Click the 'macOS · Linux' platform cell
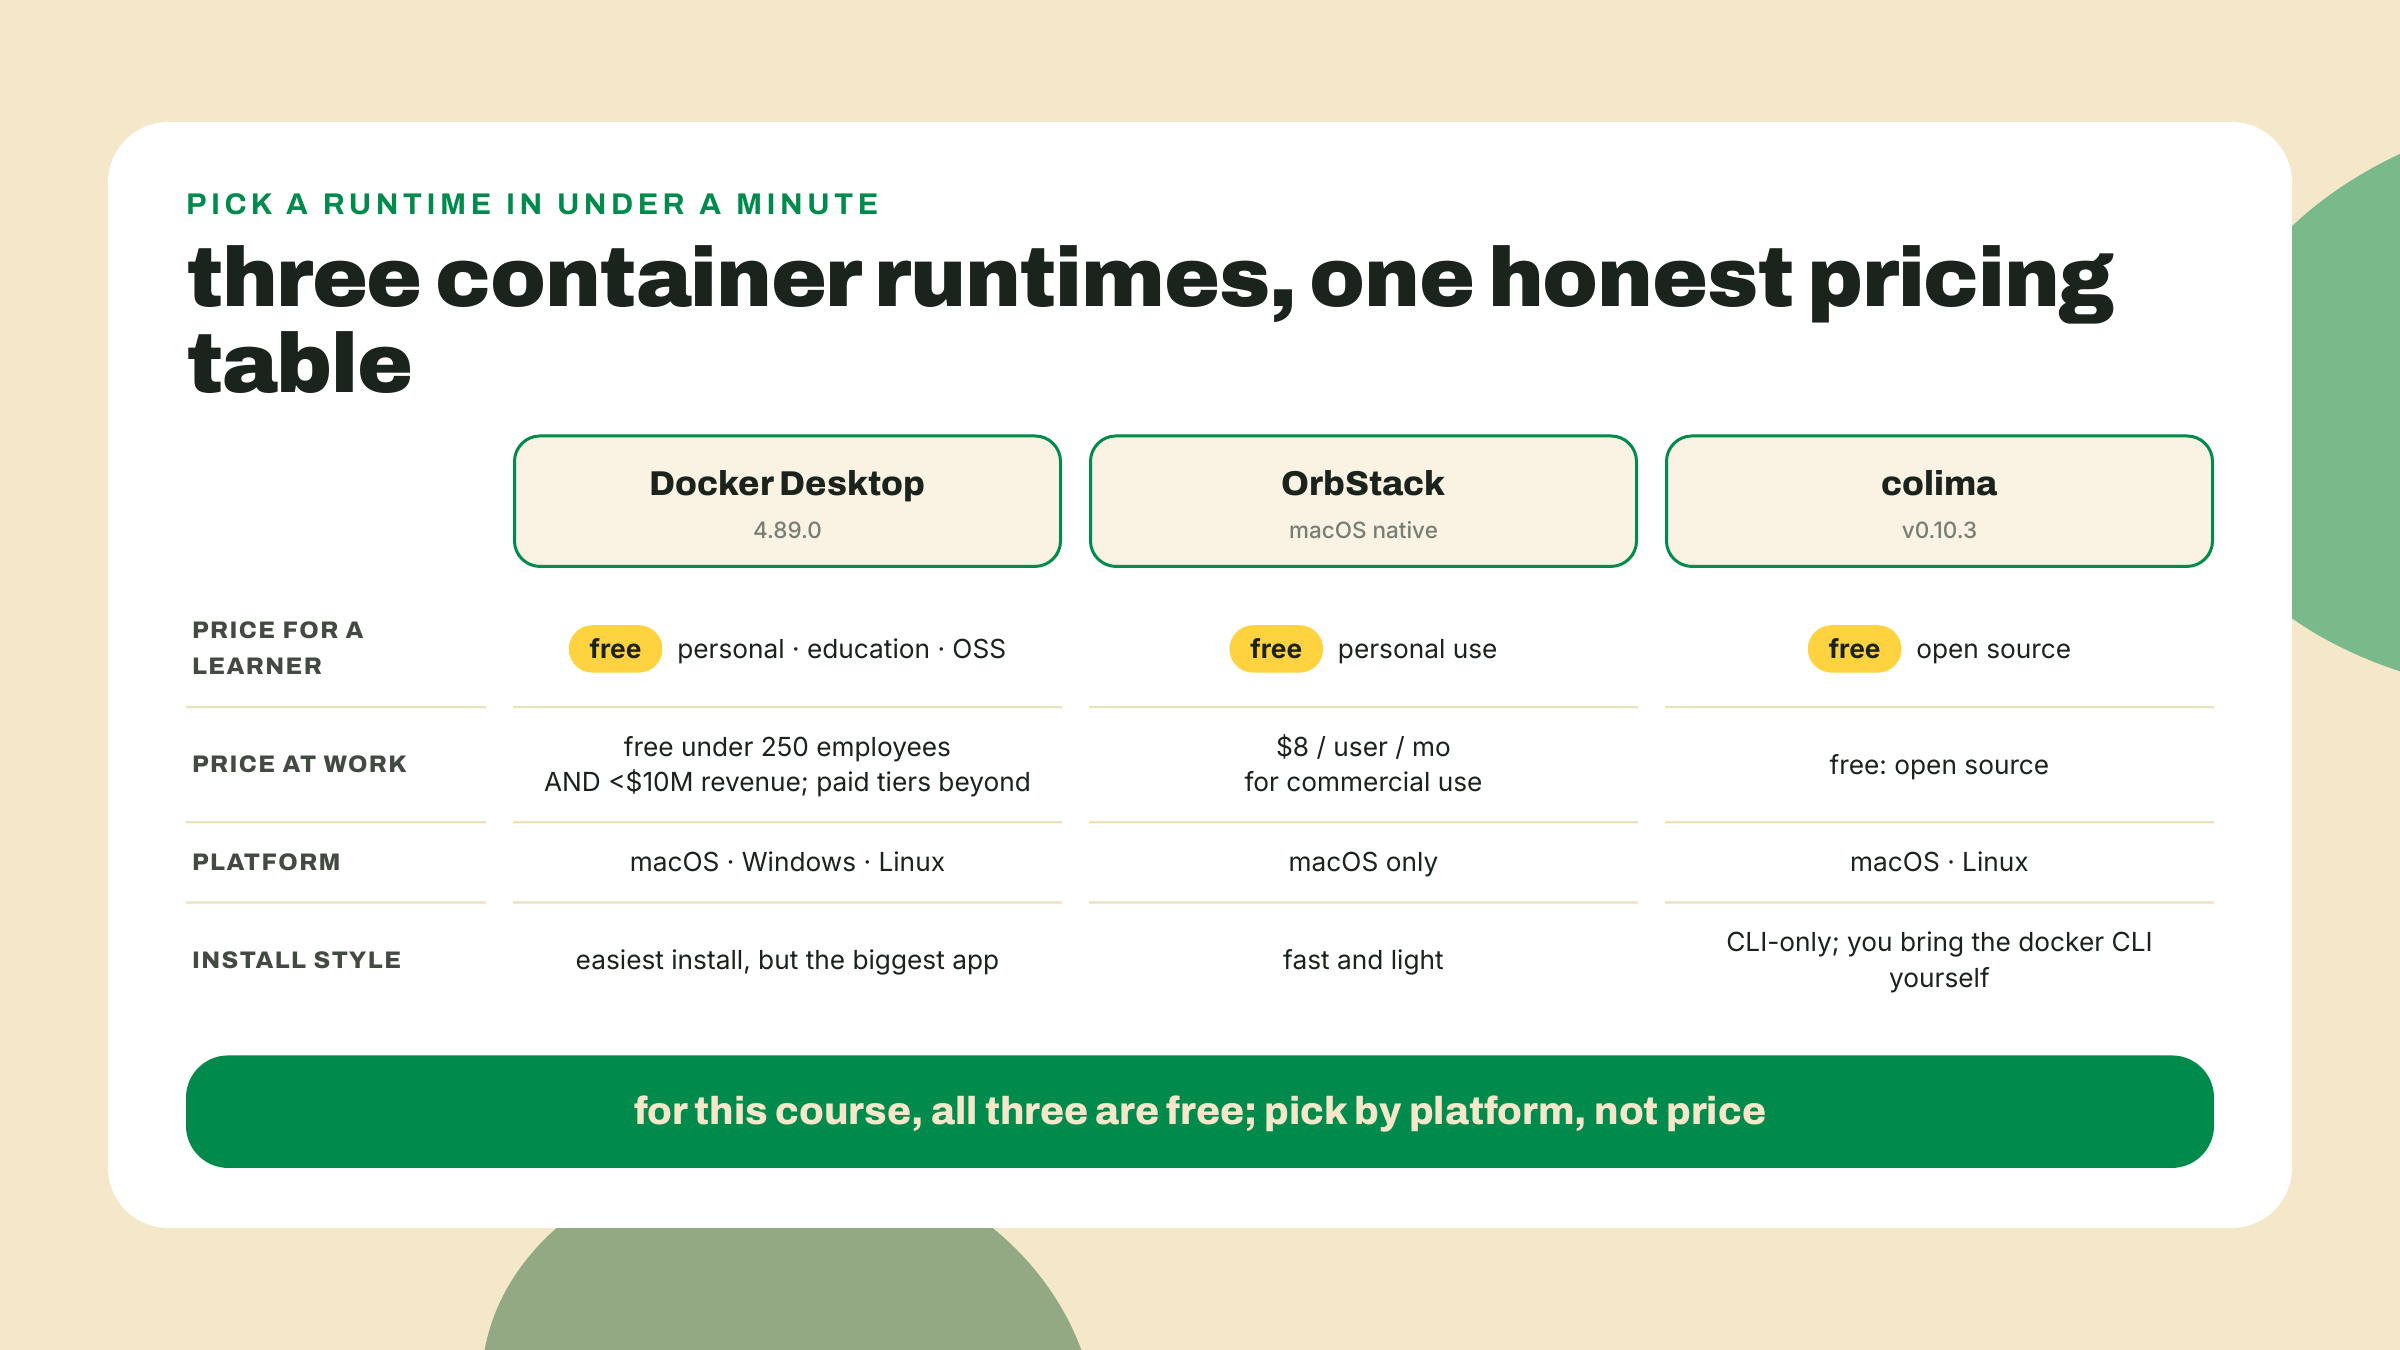 point(1939,862)
